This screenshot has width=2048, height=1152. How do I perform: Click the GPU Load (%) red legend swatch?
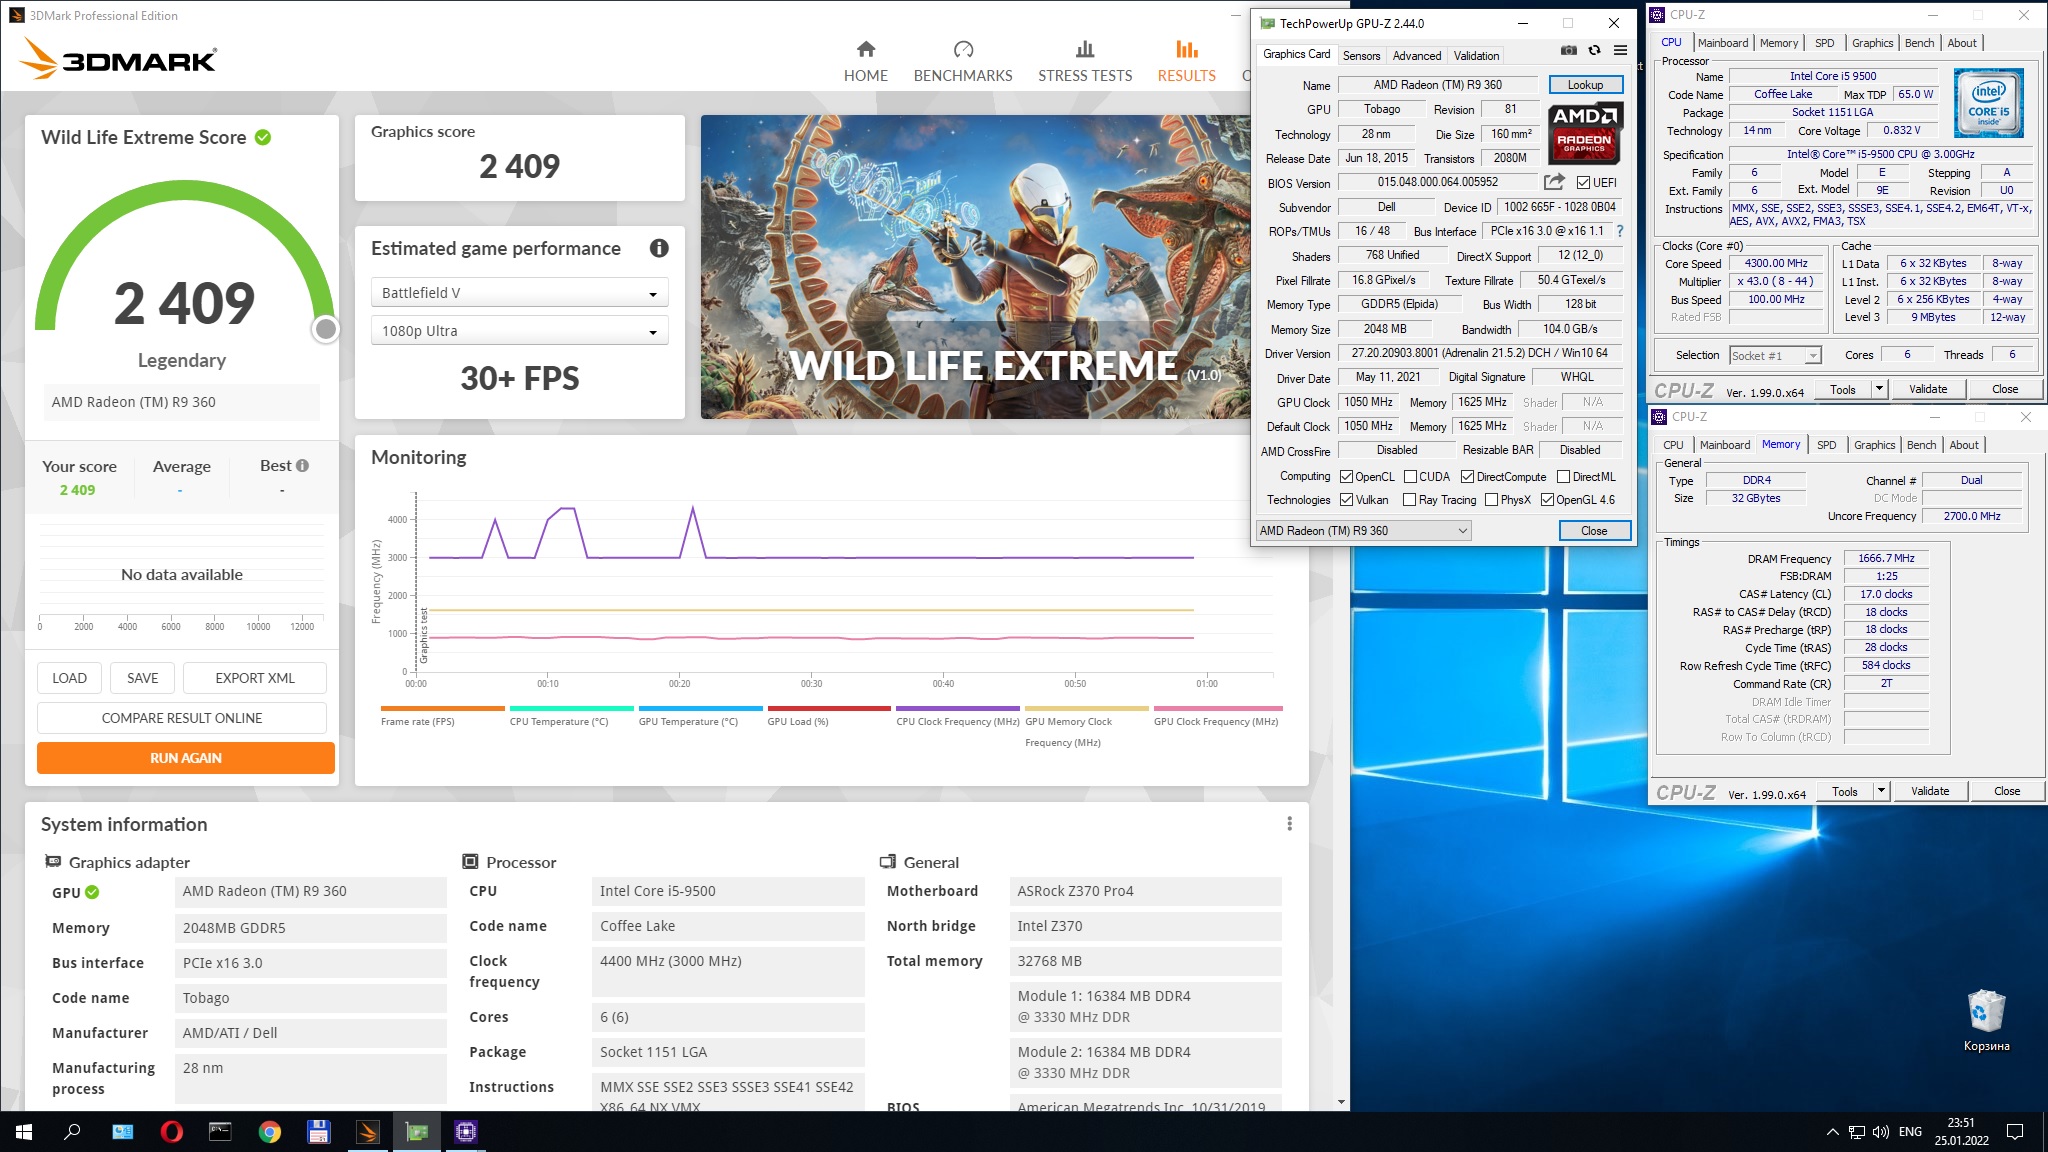point(829,708)
